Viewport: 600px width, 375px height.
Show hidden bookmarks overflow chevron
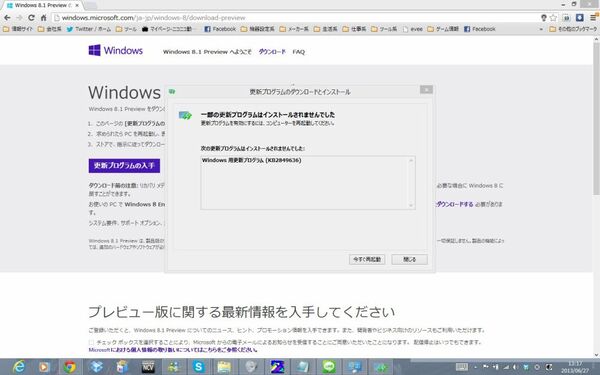[541, 29]
